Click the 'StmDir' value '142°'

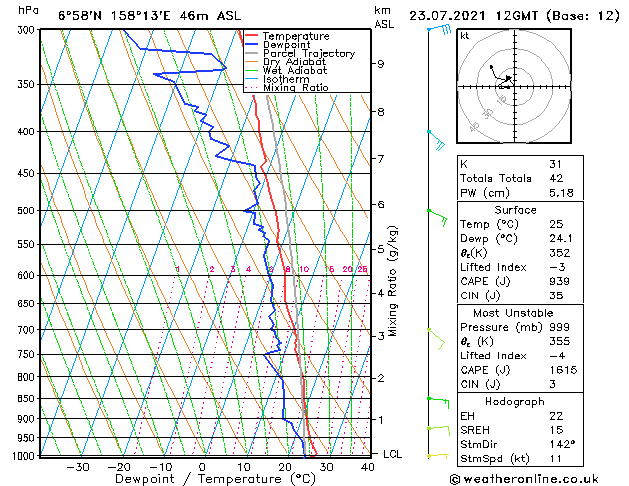tap(562, 444)
